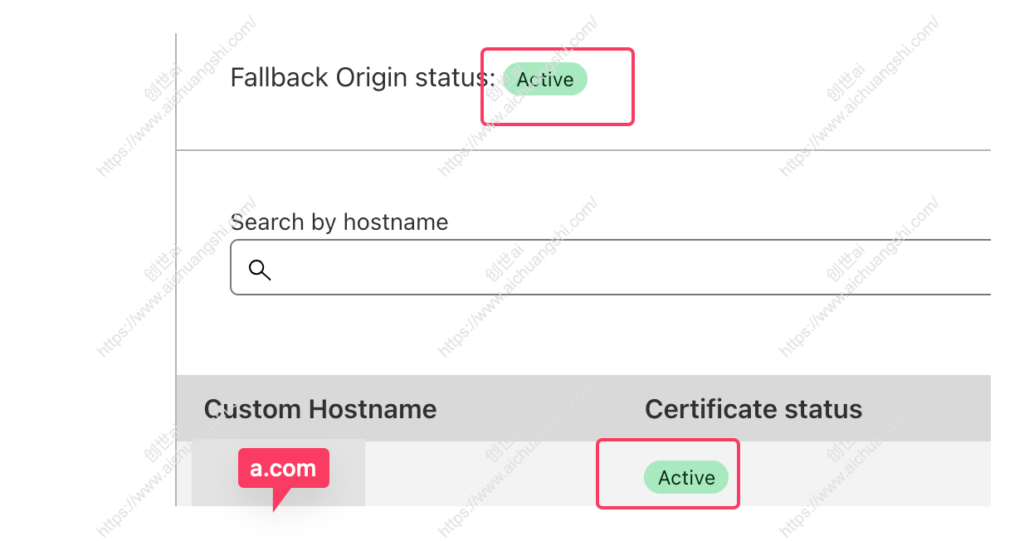The image size is (1024, 541).
Task: Click the Fallback Origin status label text
Action: coord(362,78)
